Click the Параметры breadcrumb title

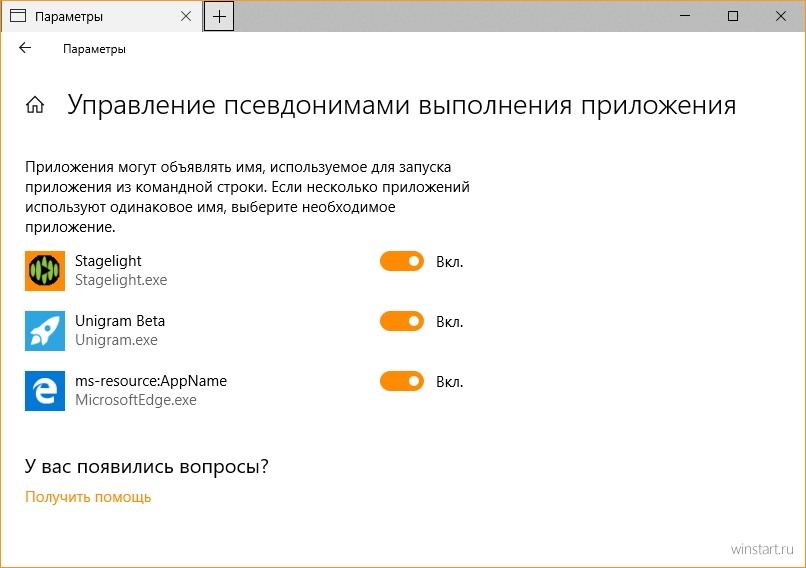click(94, 49)
